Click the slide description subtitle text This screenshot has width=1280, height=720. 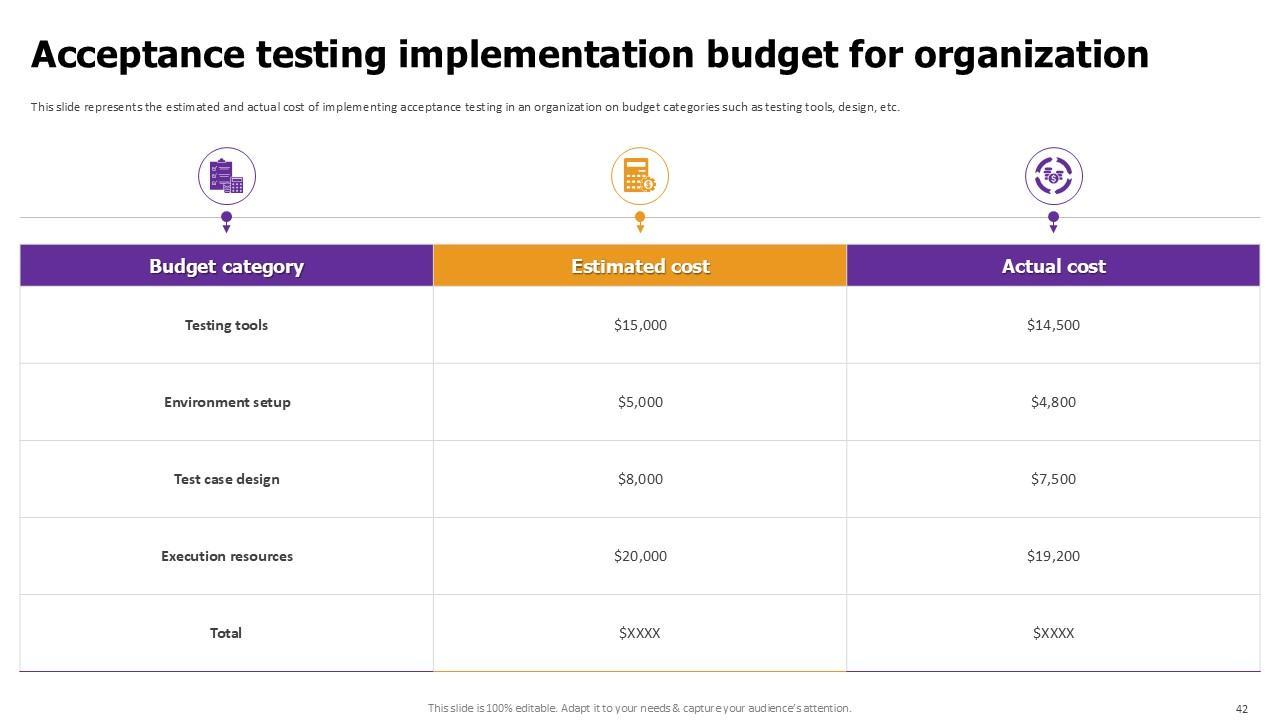(x=465, y=107)
